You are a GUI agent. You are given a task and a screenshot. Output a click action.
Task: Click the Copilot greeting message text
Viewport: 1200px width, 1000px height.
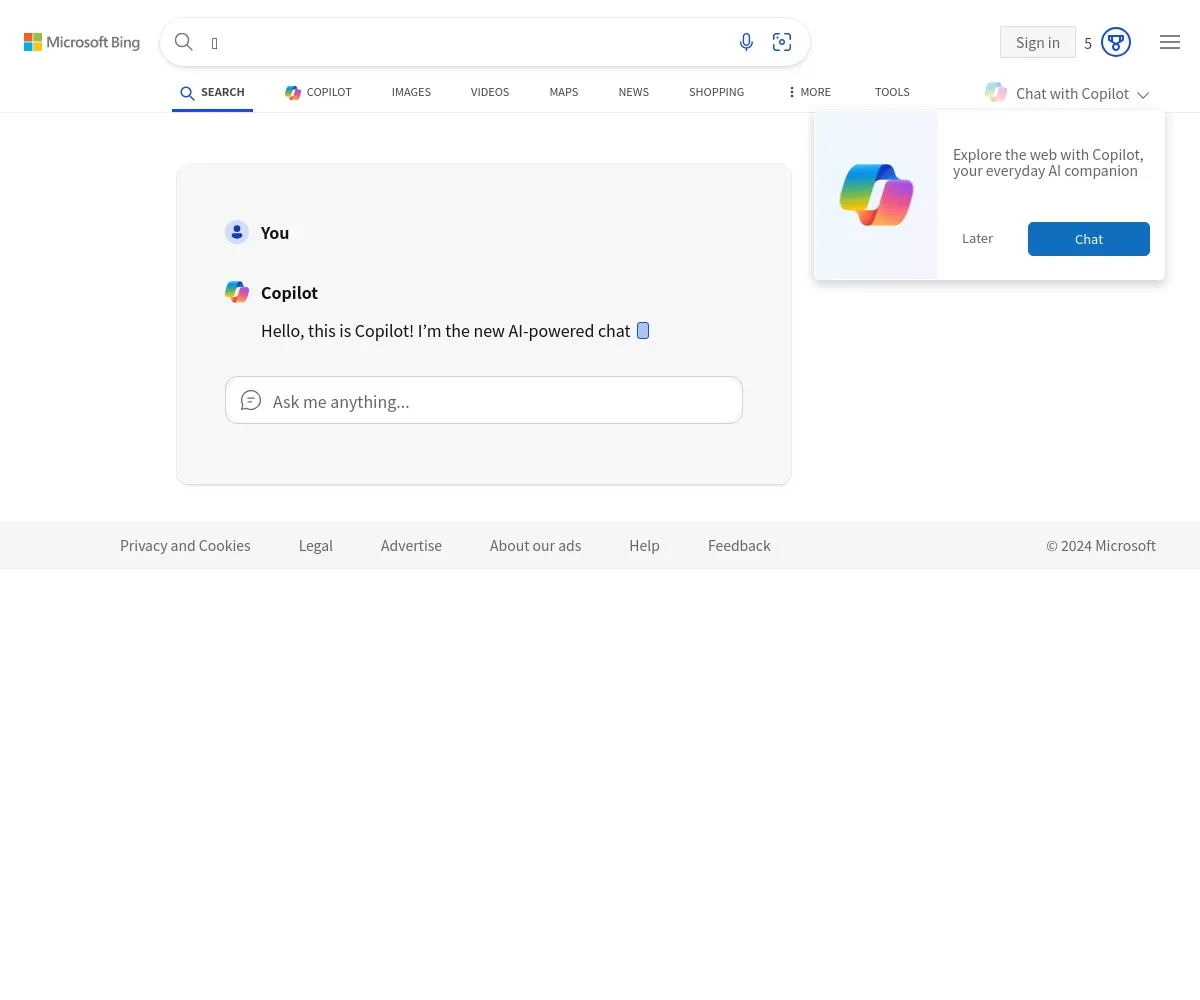[446, 331]
